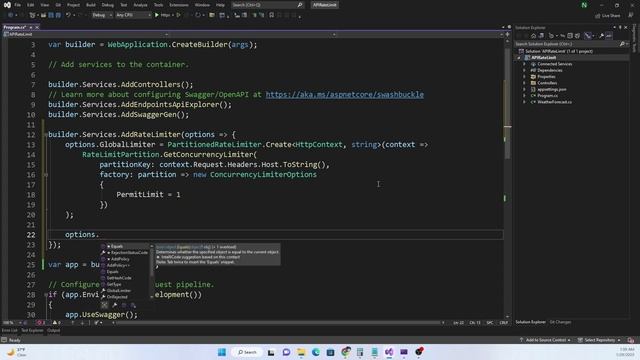The width and height of the screenshot is (640, 360).
Task: Open the Test Explorer tab
Action: point(32,330)
